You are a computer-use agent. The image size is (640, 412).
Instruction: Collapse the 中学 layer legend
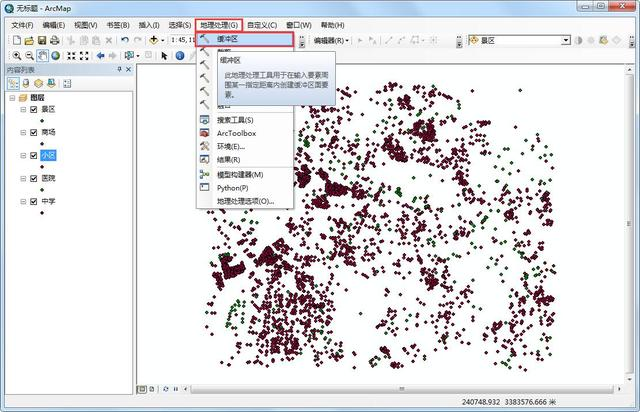point(23,201)
